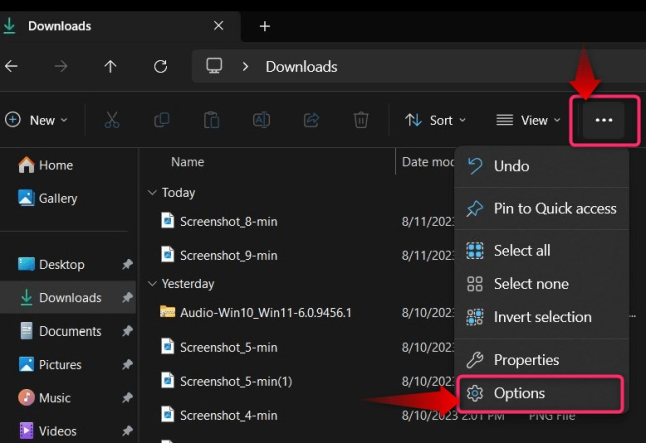This screenshot has height=443, width=646.
Task: Open Pictures in the sidebar
Action: pyautogui.click(x=50, y=364)
